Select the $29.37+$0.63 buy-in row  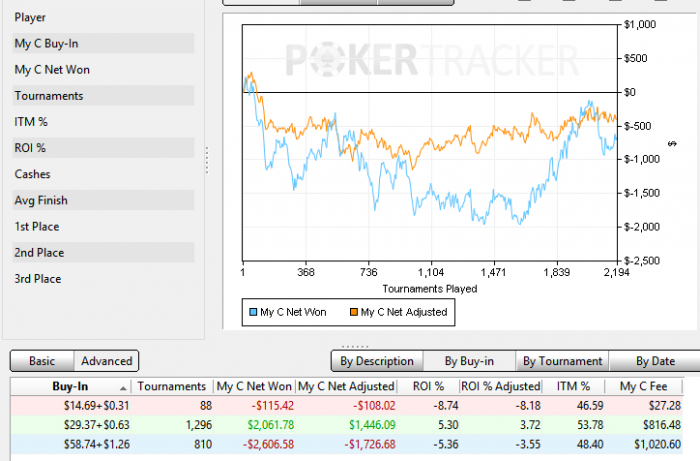tap(347, 425)
